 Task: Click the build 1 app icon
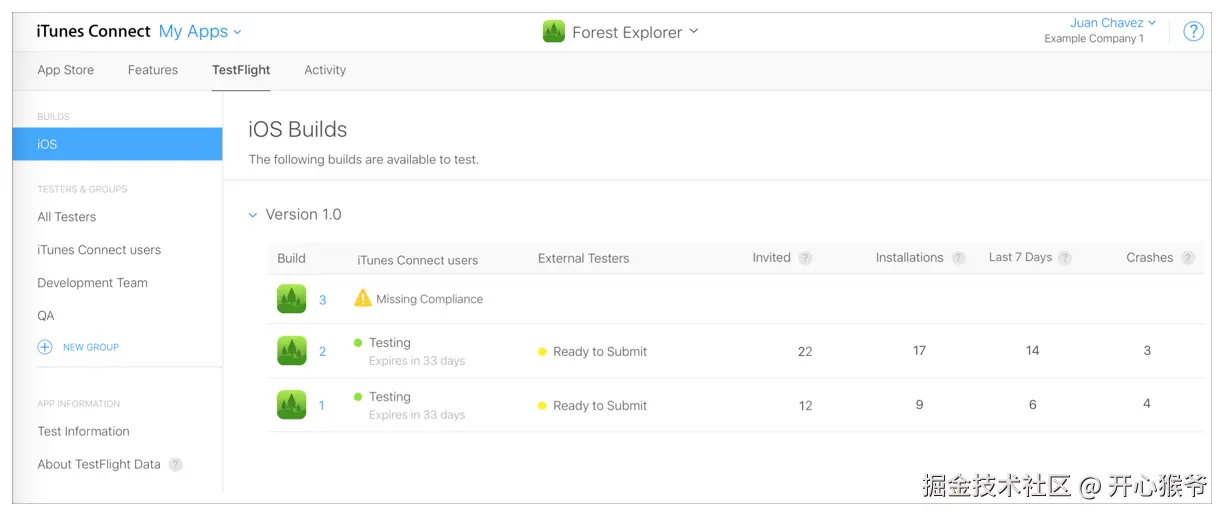(292, 405)
